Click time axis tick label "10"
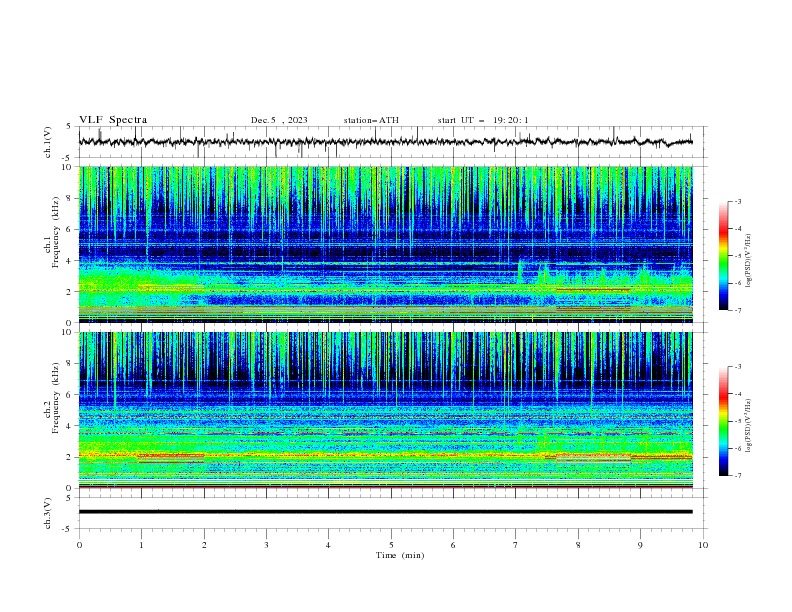The height and width of the screenshot is (612, 792). 703,545
